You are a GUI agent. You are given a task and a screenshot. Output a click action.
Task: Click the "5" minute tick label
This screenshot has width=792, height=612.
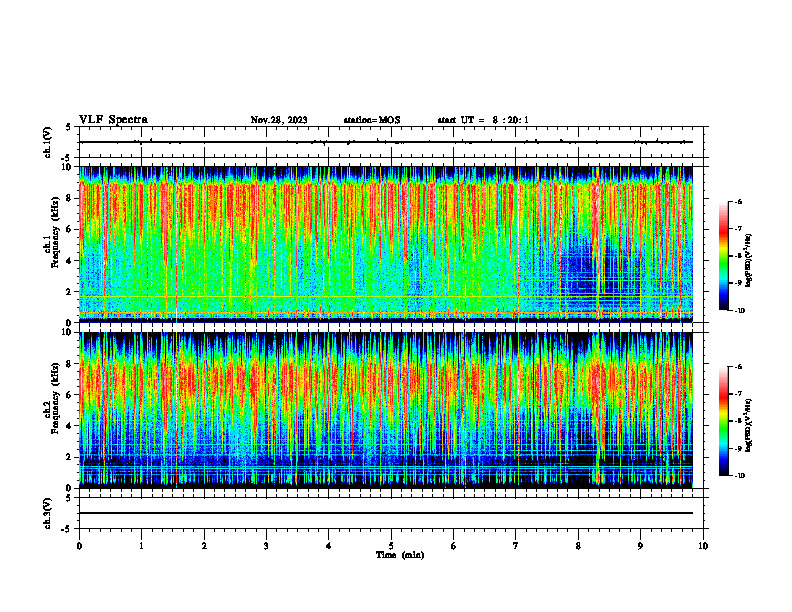pos(391,546)
